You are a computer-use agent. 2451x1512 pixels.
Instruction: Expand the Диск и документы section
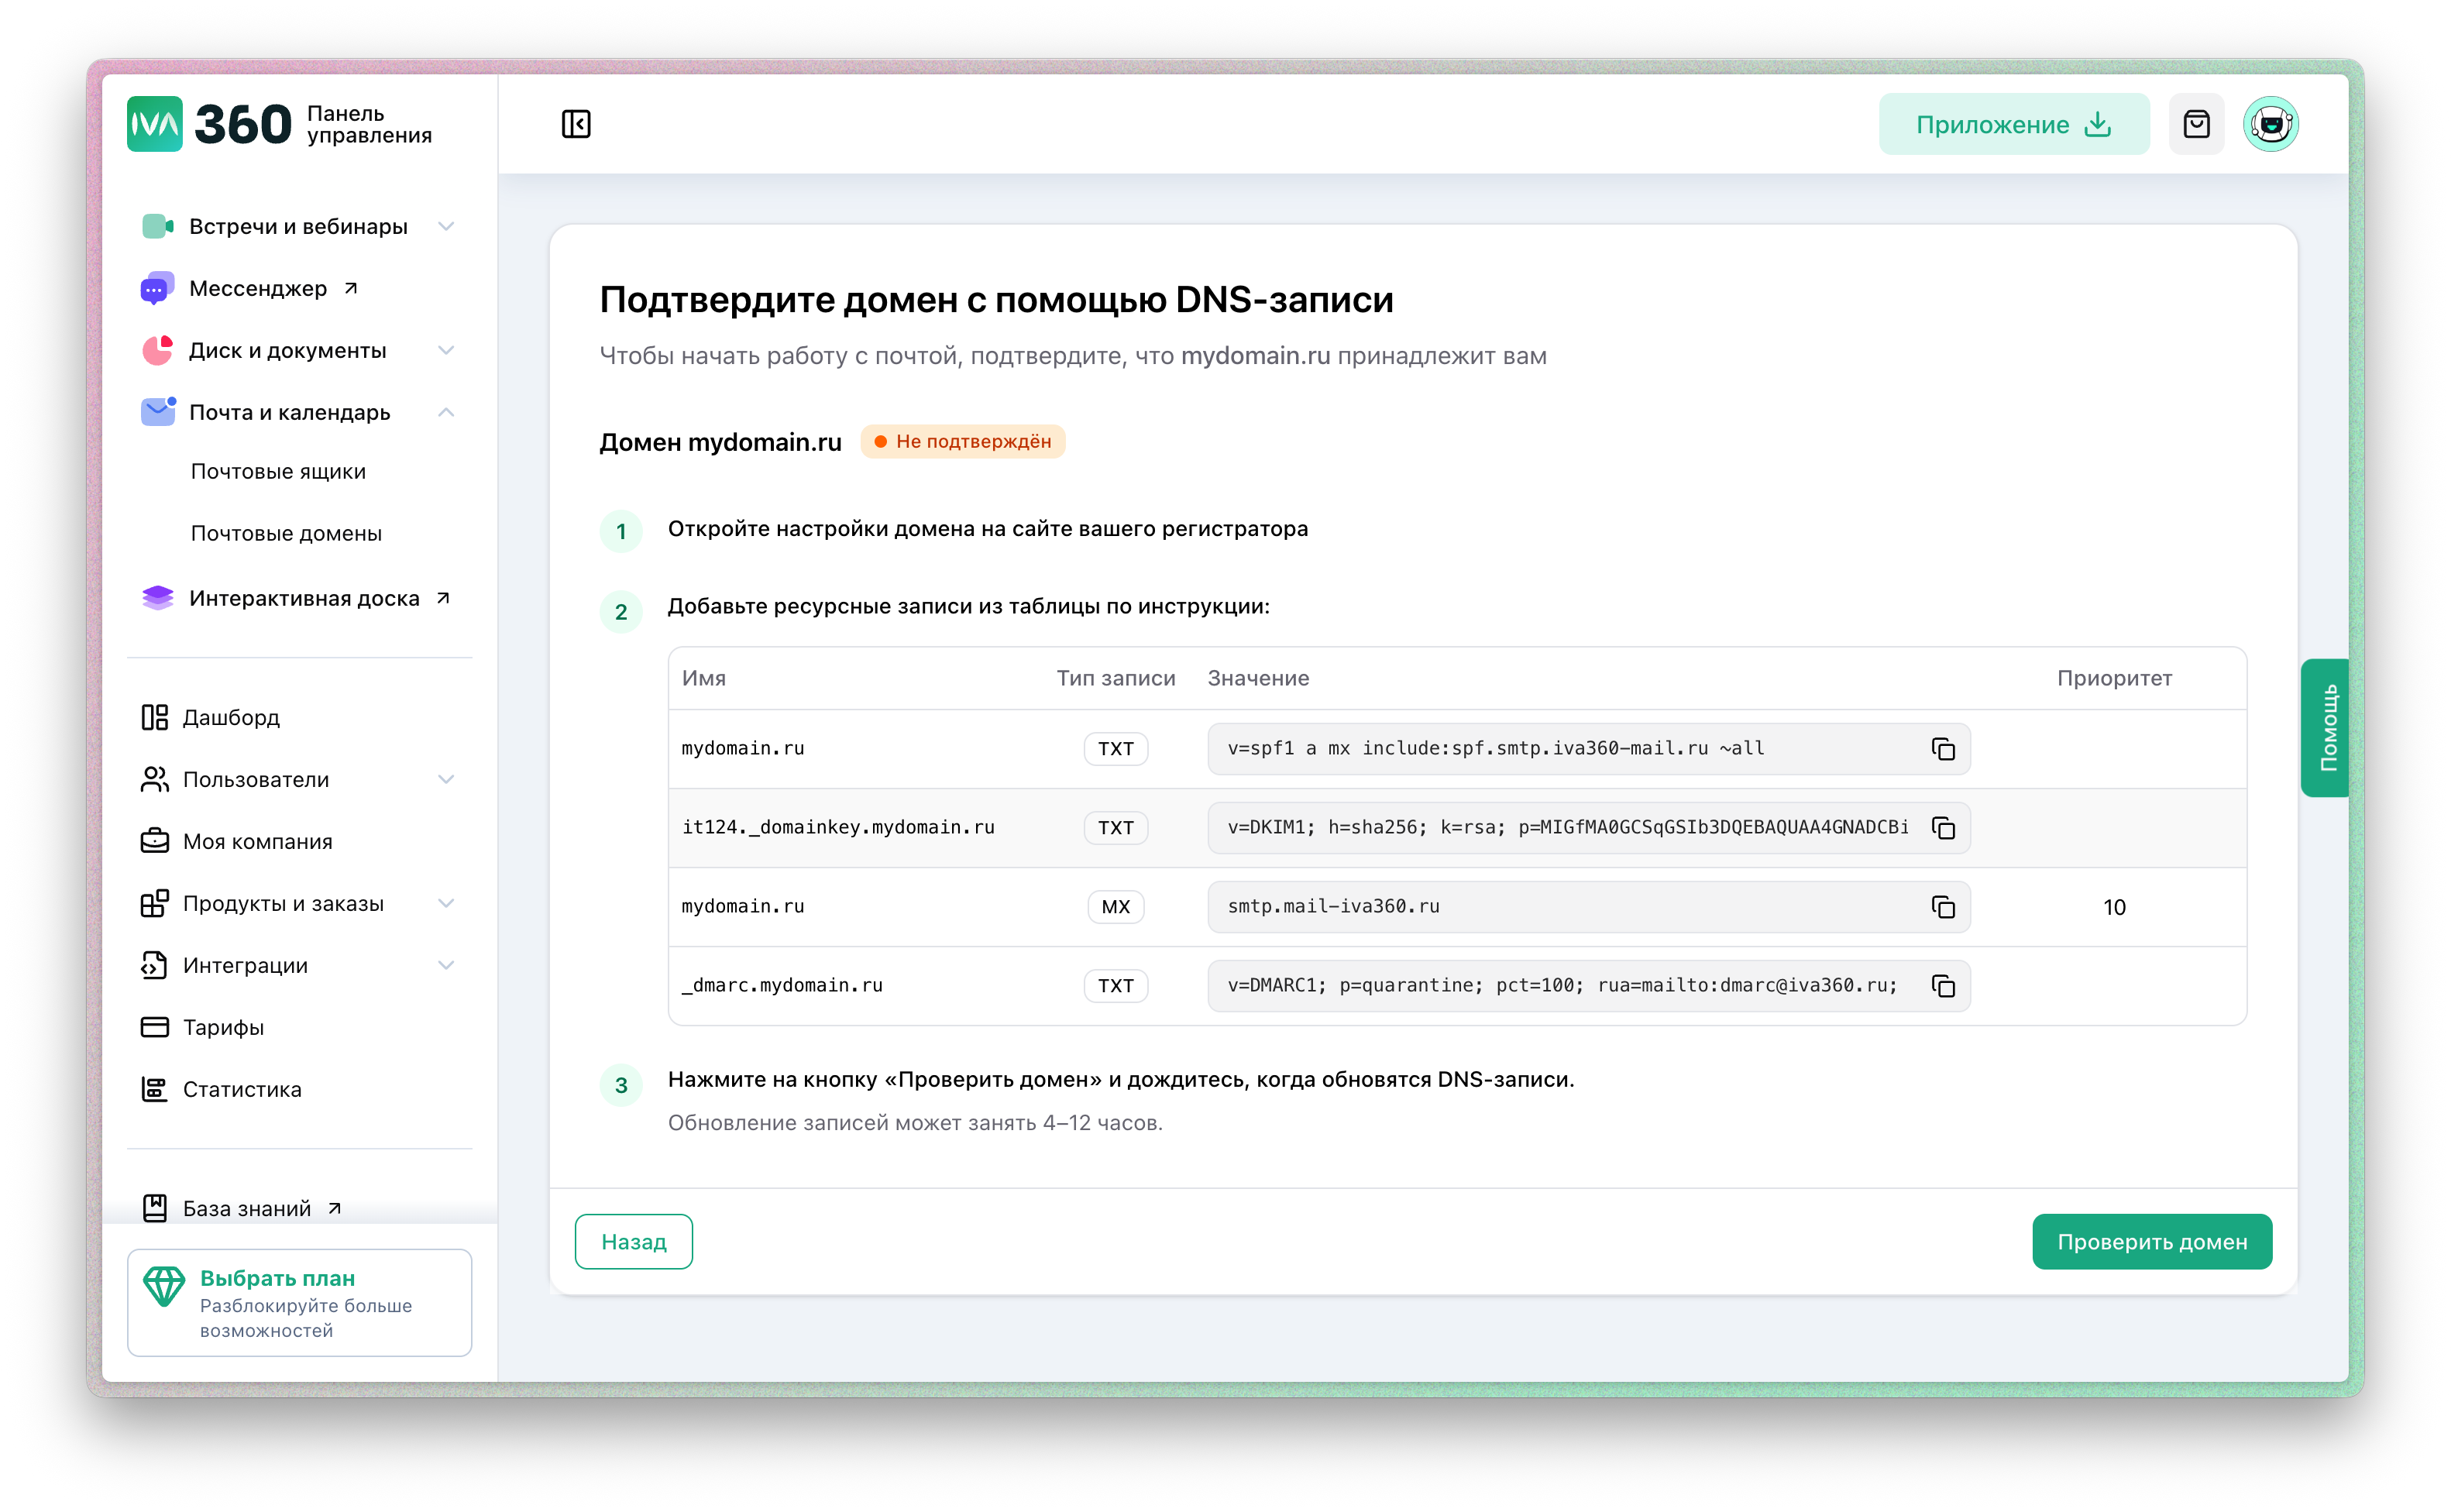click(446, 351)
